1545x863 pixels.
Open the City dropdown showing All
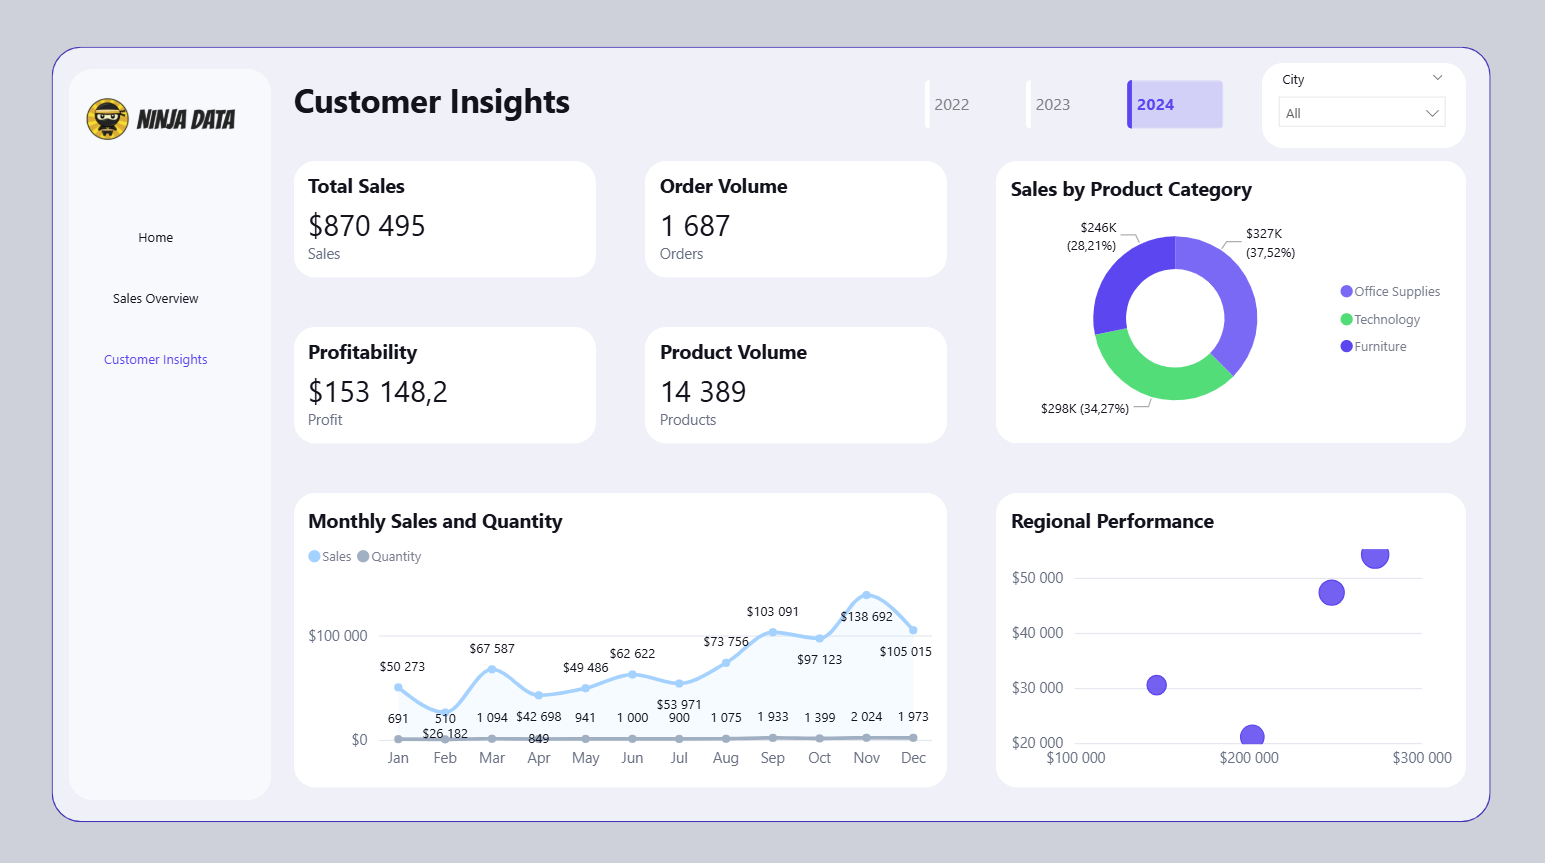1362,113
